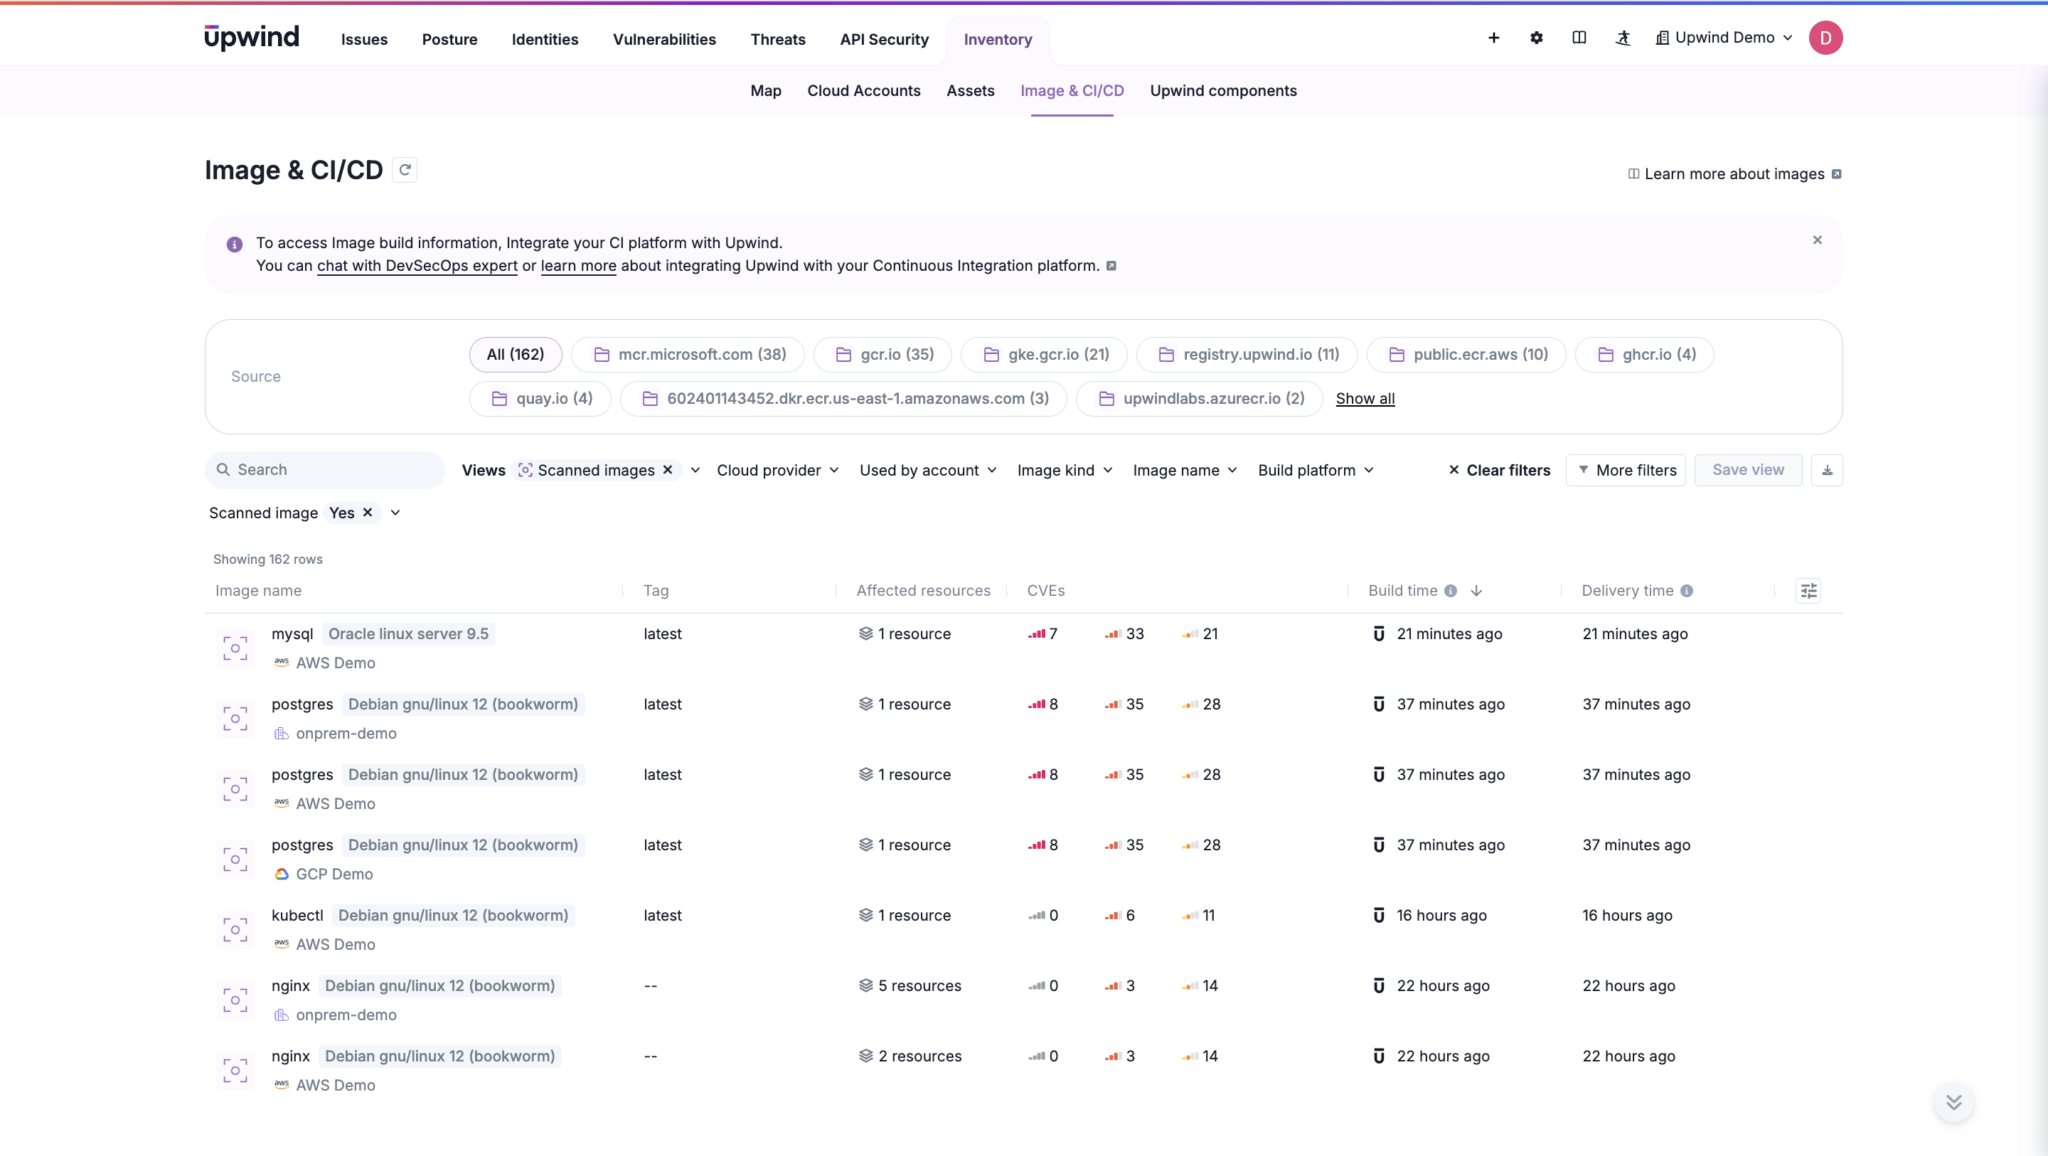The height and width of the screenshot is (1156, 2048).
Task: Open the Vulnerabilities menu item
Action: pyautogui.click(x=664, y=39)
